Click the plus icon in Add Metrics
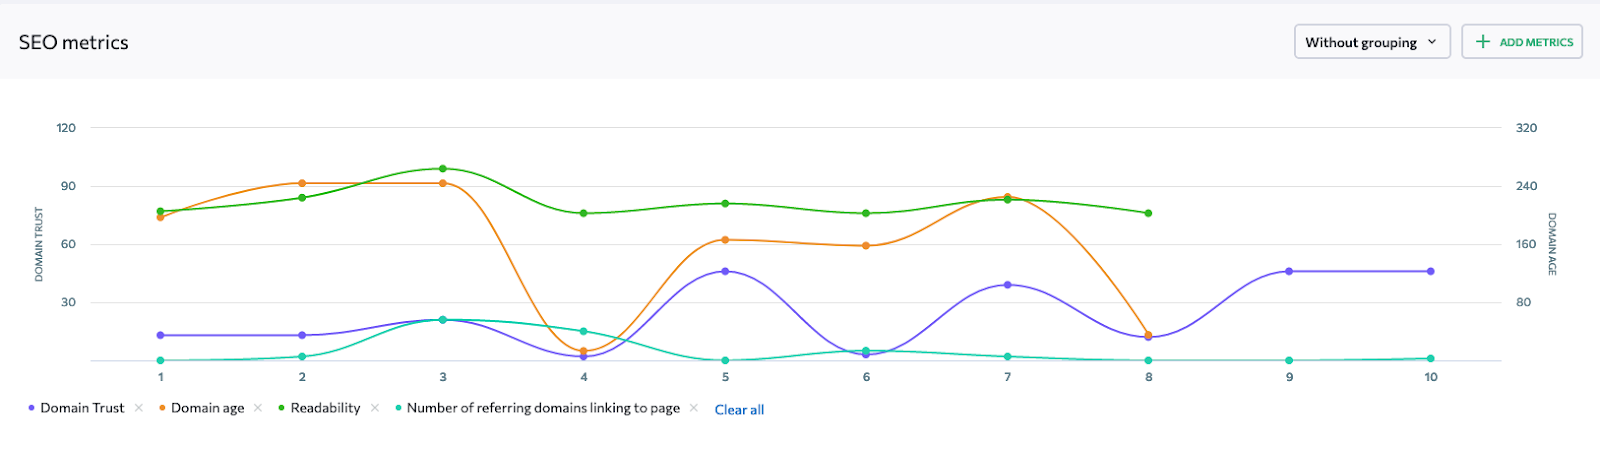 click(x=1483, y=42)
